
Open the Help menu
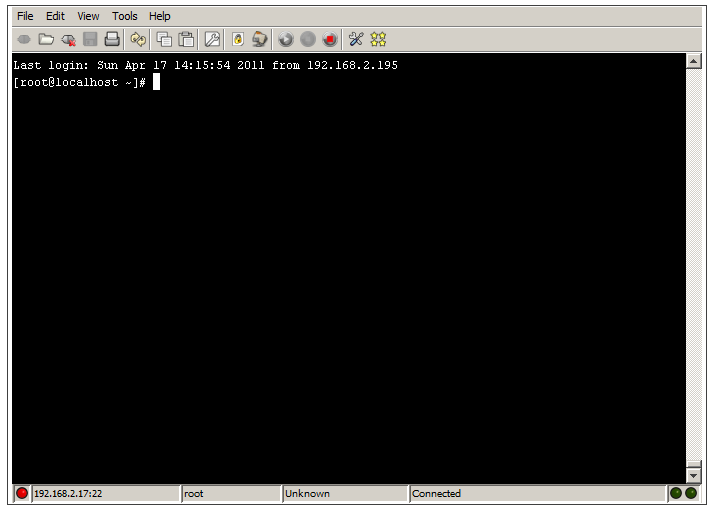tap(160, 16)
